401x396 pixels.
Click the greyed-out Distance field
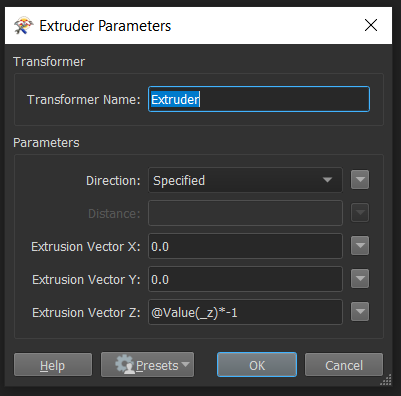point(245,213)
